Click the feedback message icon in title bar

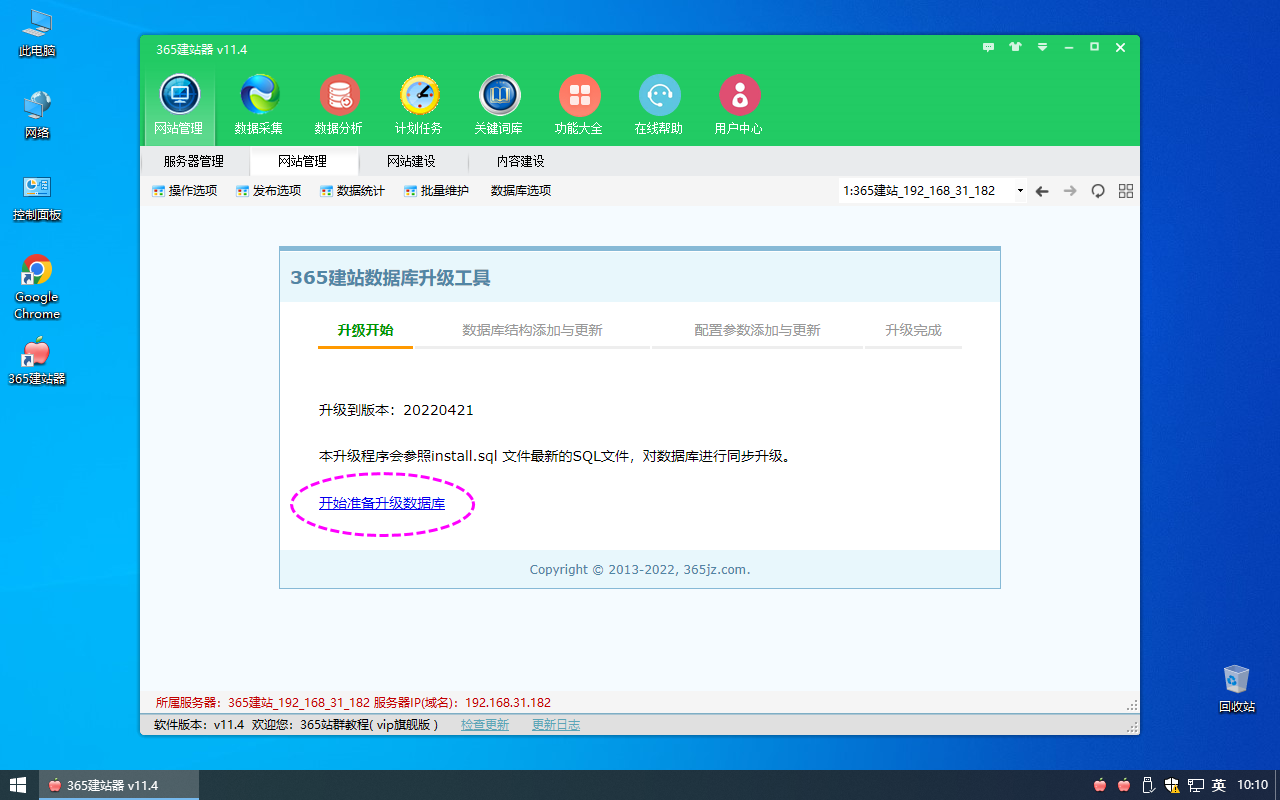(x=989, y=47)
